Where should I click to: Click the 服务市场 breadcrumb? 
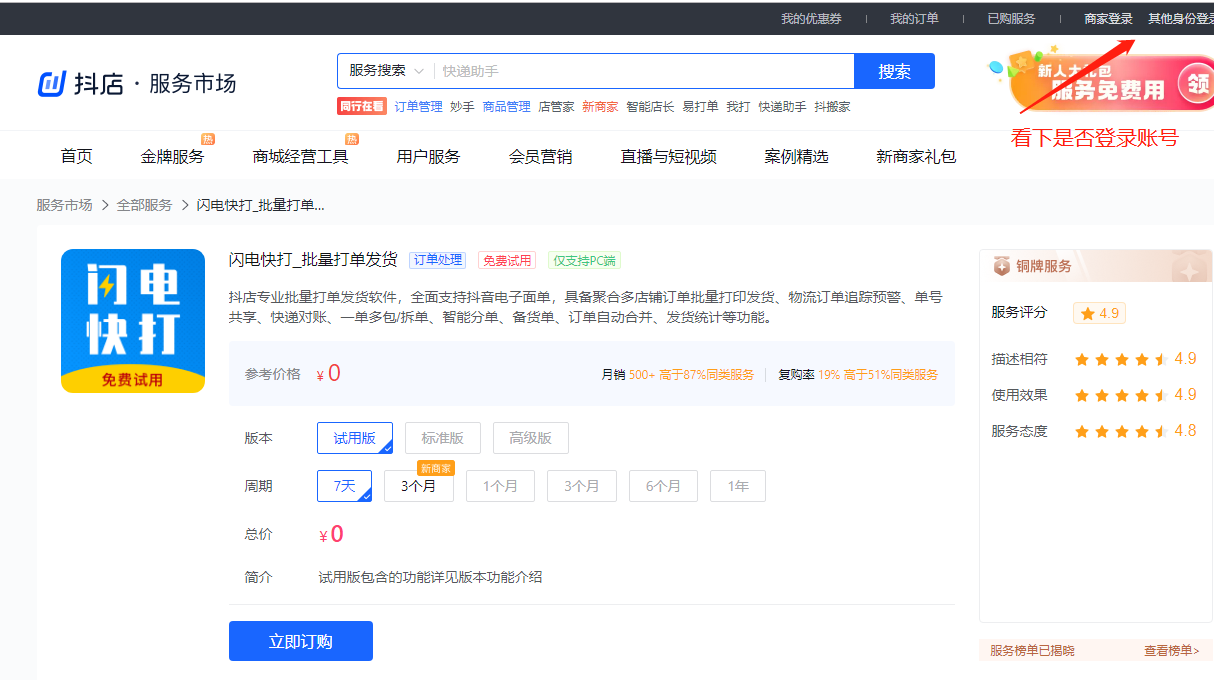coord(64,205)
